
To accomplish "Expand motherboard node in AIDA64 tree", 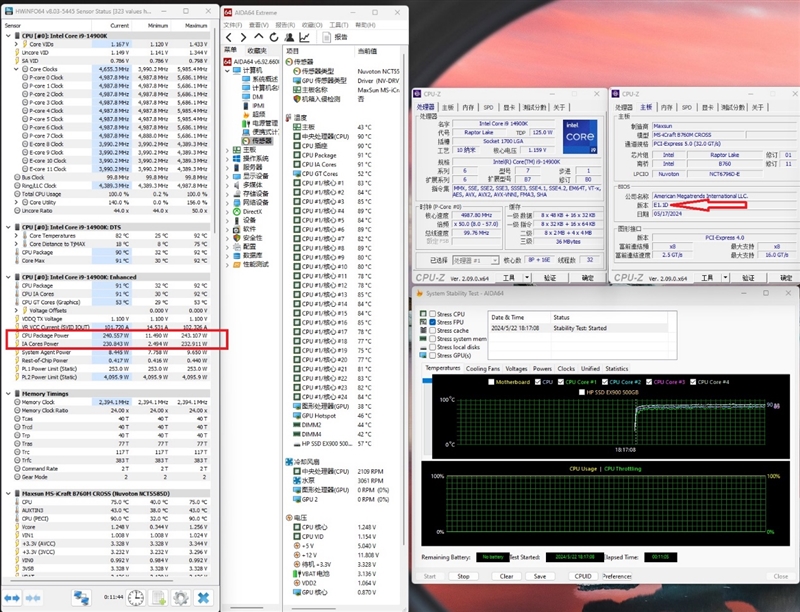I will pyautogui.click(x=228, y=149).
